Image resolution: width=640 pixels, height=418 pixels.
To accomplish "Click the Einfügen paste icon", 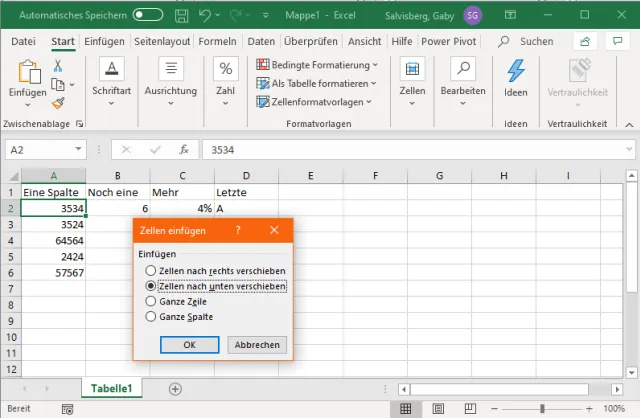I will pos(27,72).
